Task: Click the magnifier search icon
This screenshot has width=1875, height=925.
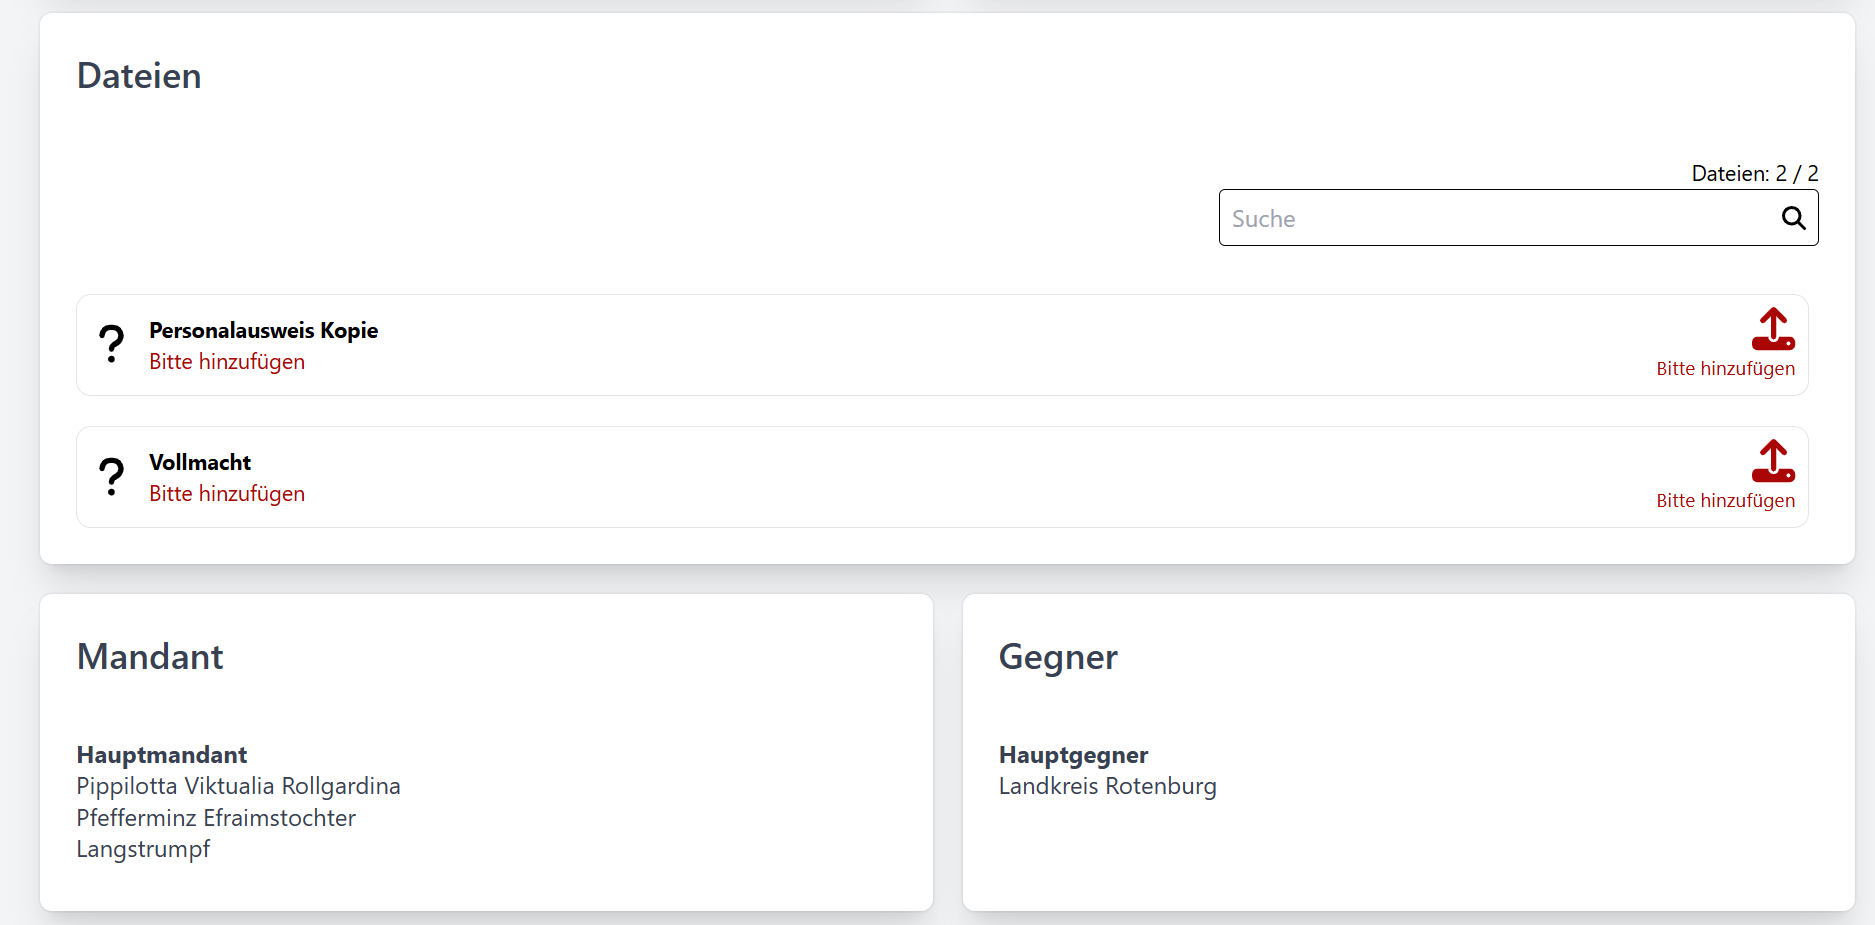Action: click(x=1793, y=218)
